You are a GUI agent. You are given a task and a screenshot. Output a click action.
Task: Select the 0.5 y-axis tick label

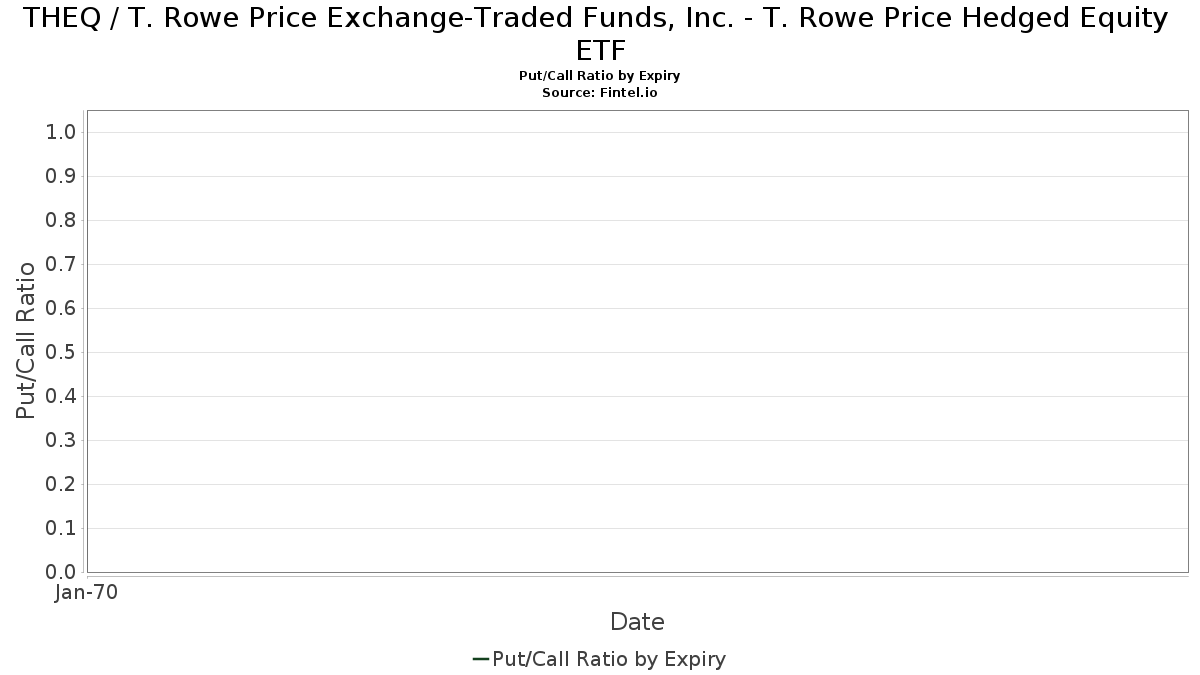tap(62, 353)
